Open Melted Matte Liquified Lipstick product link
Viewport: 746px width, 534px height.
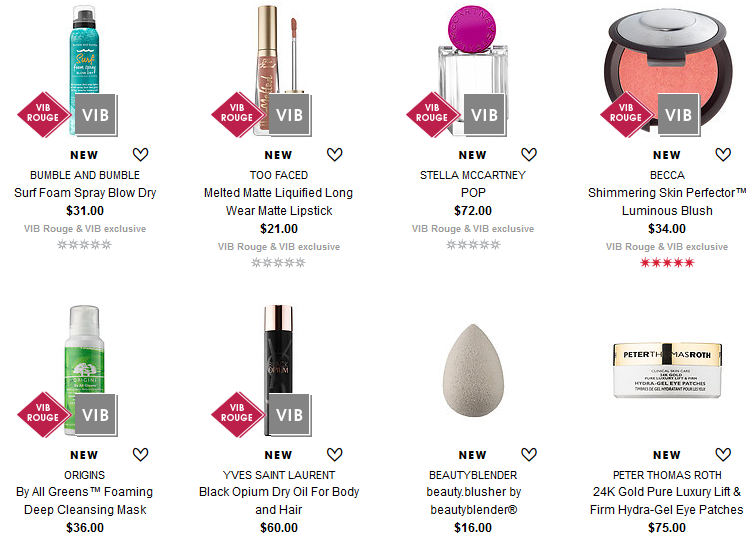coord(278,202)
